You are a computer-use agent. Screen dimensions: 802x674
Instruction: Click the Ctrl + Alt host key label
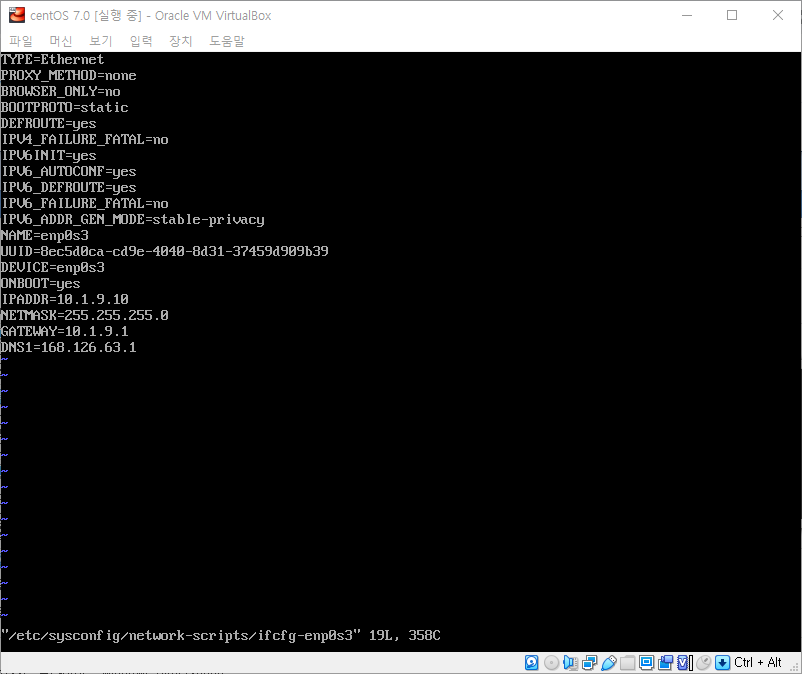click(758, 663)
